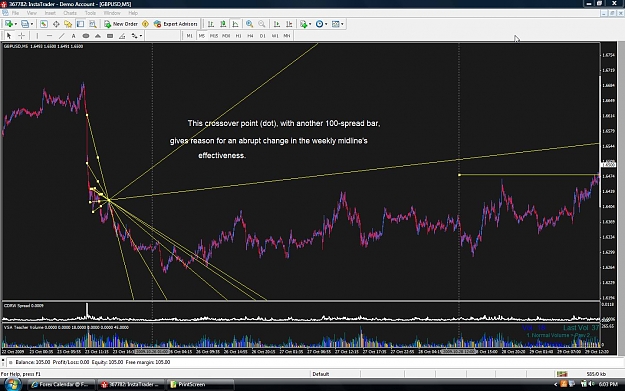Toggle the Market Watch window
The width and height of the screenshot is (625, 391).
click(43, 24)
